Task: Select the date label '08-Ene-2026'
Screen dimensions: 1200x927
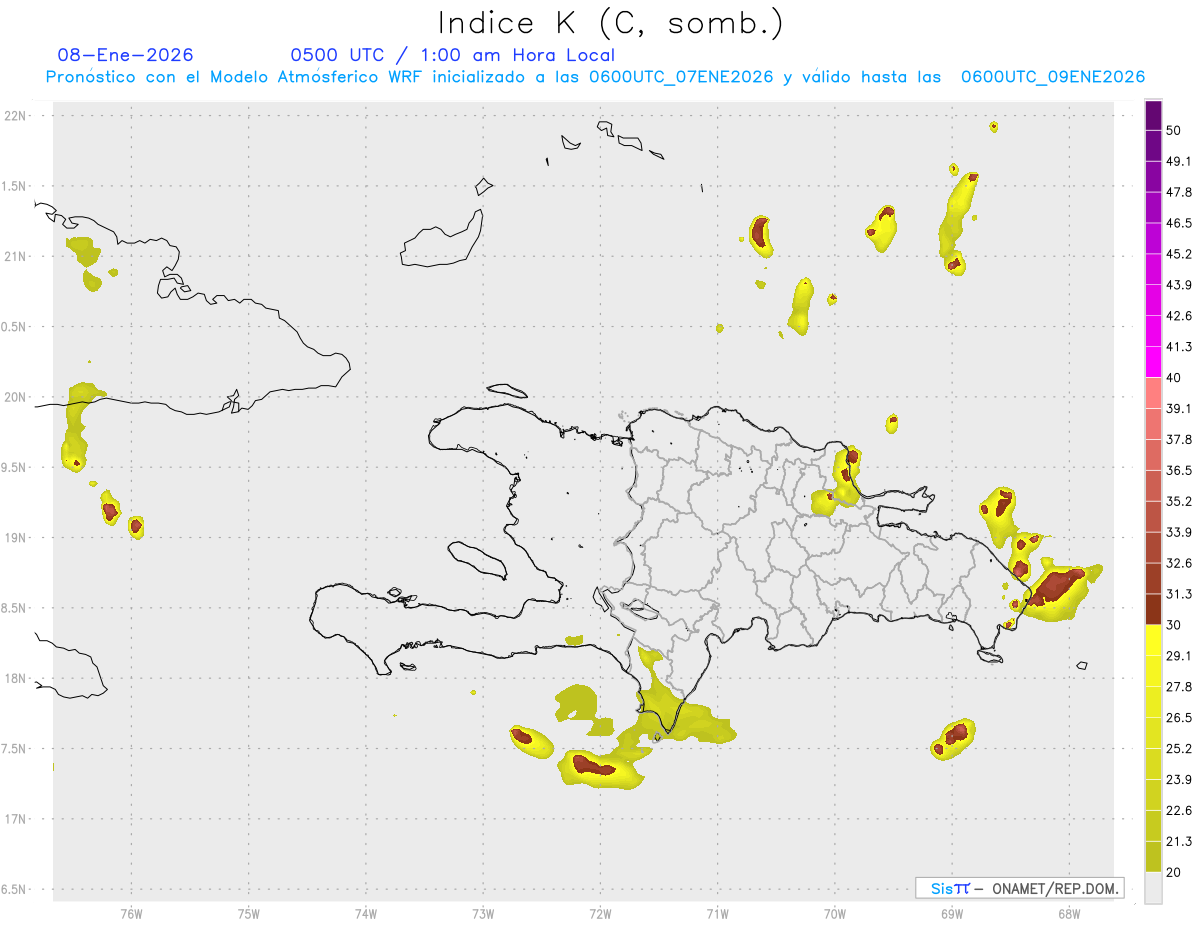Action: tap(126, 55)
